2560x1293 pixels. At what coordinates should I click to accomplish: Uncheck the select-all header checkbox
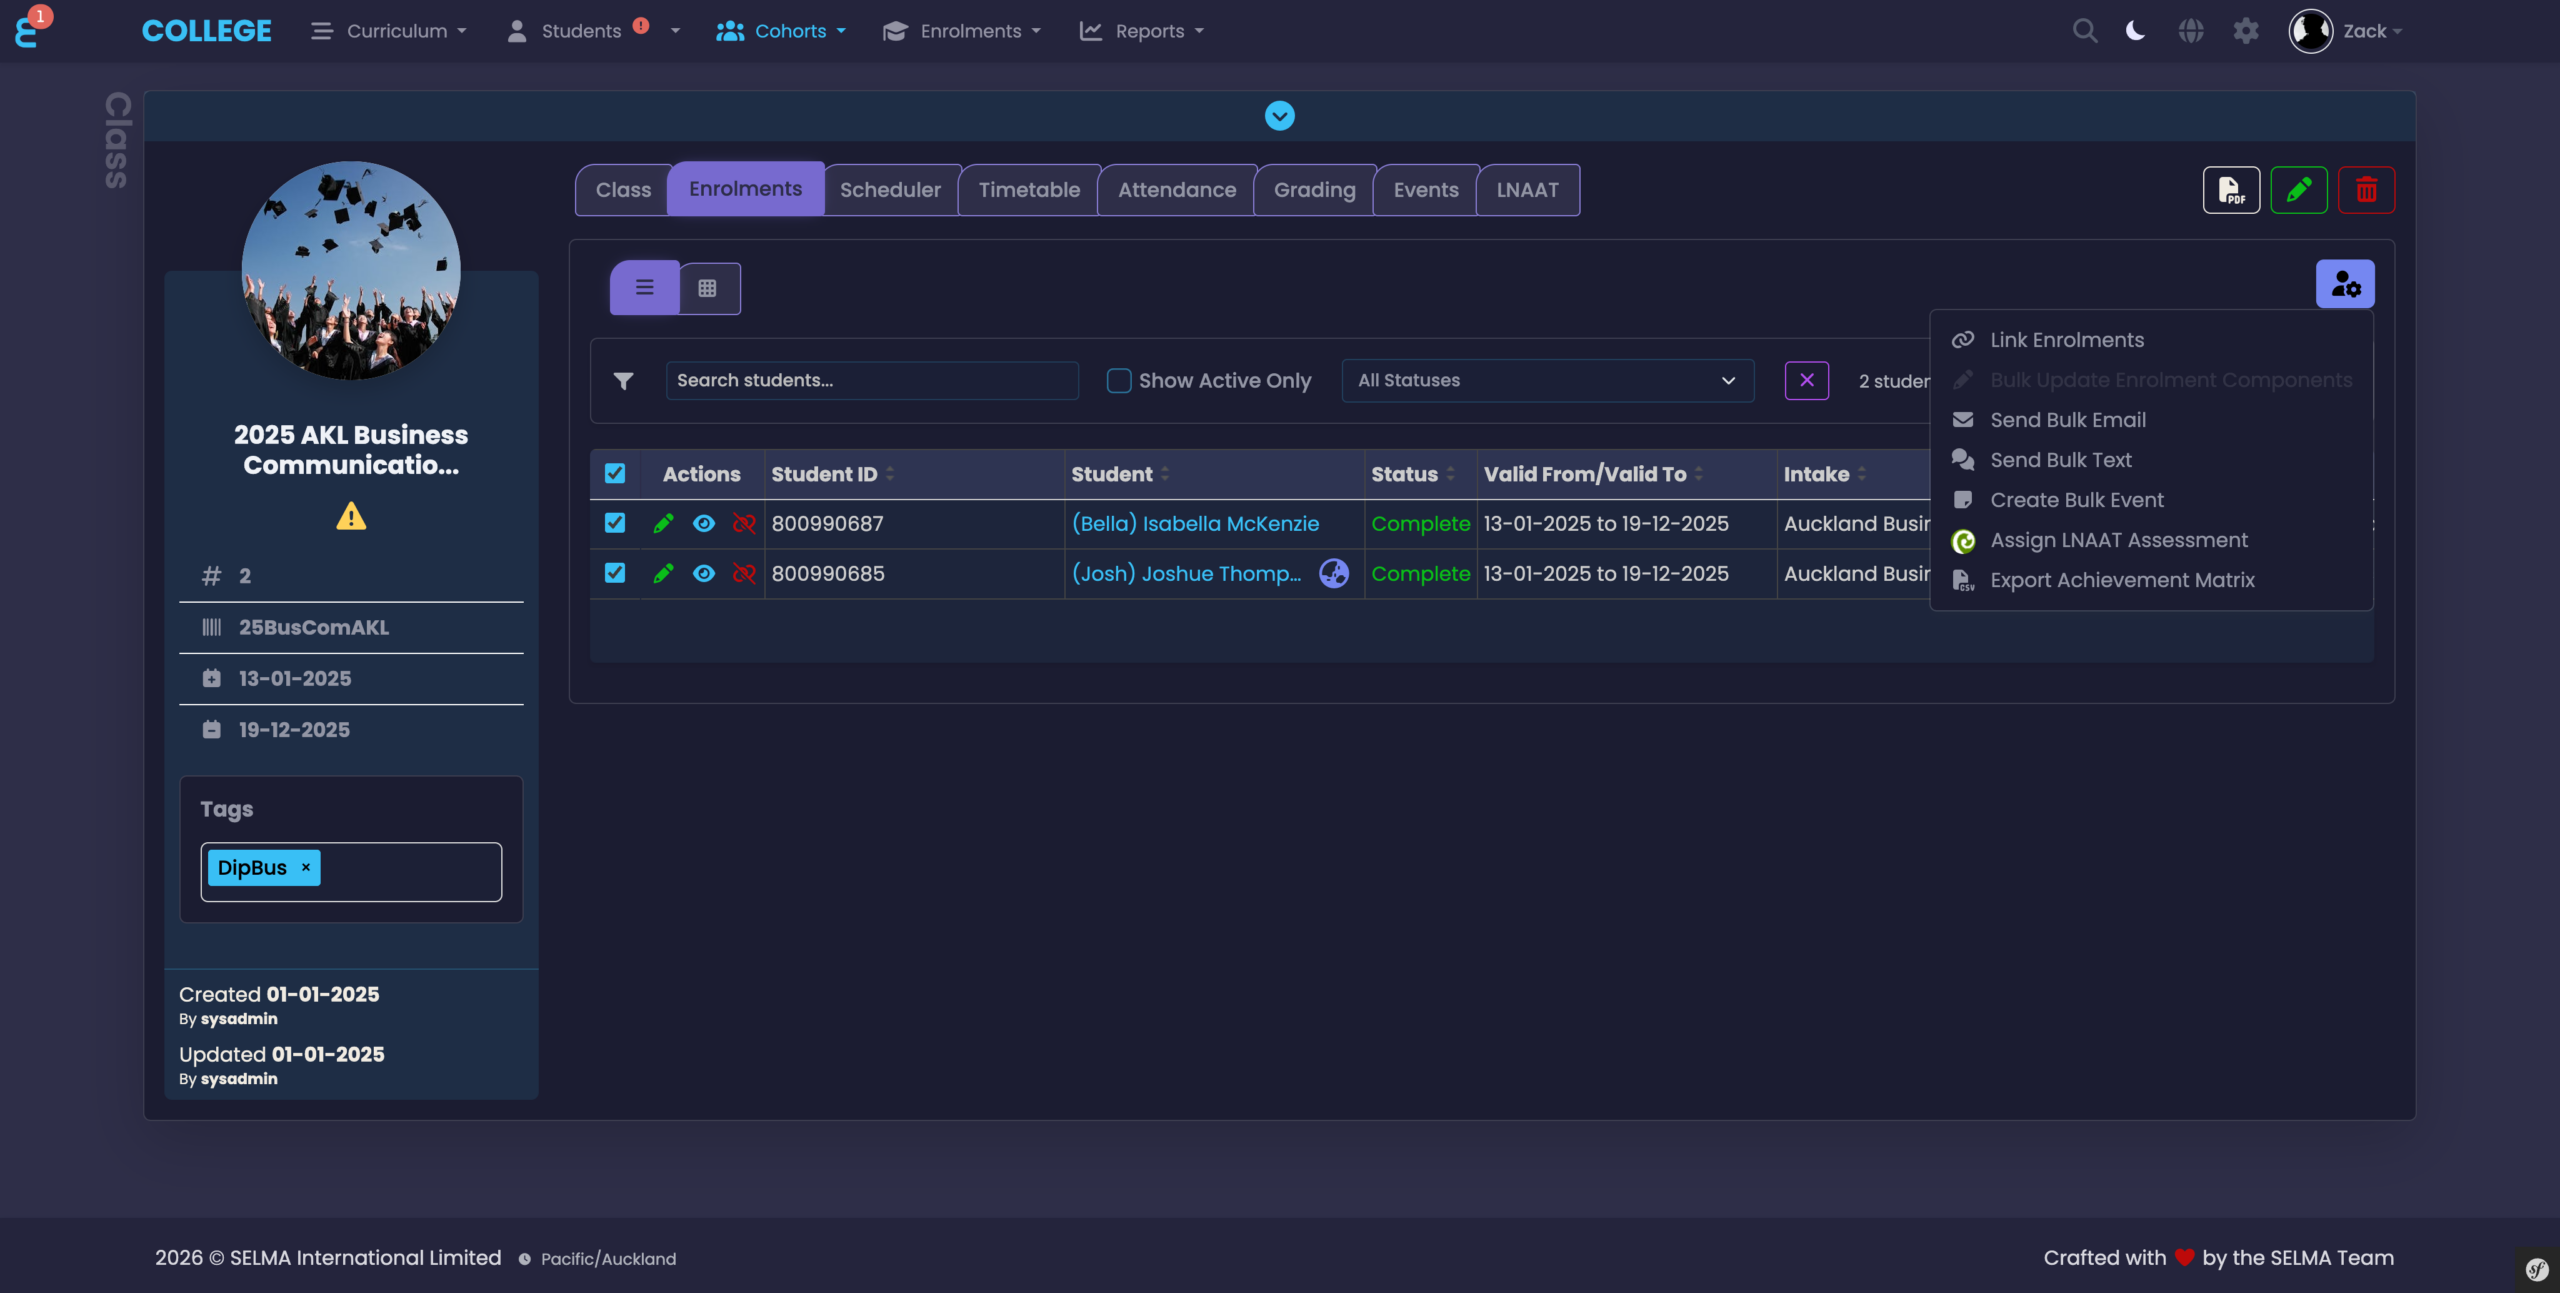pos(615,474)
